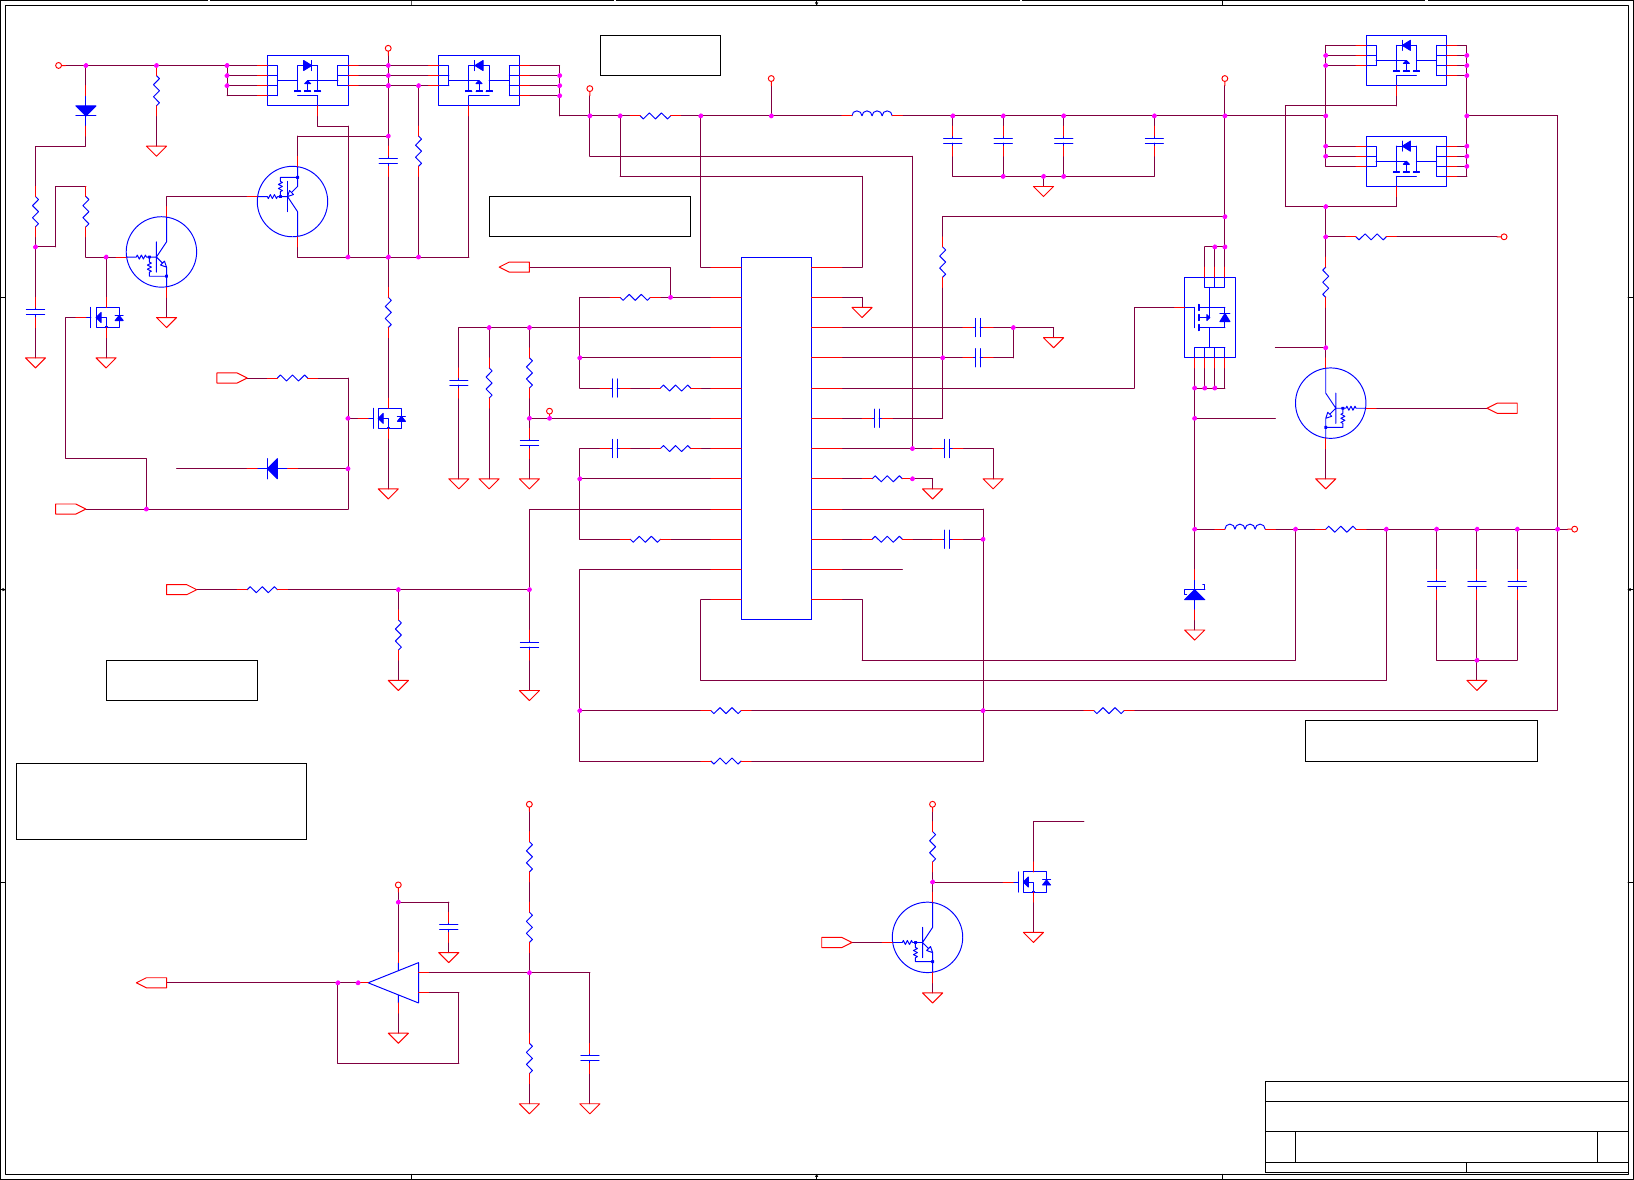
Task: Select the upper of two stacked MOSFET packages
Action: coord(1406,60)
